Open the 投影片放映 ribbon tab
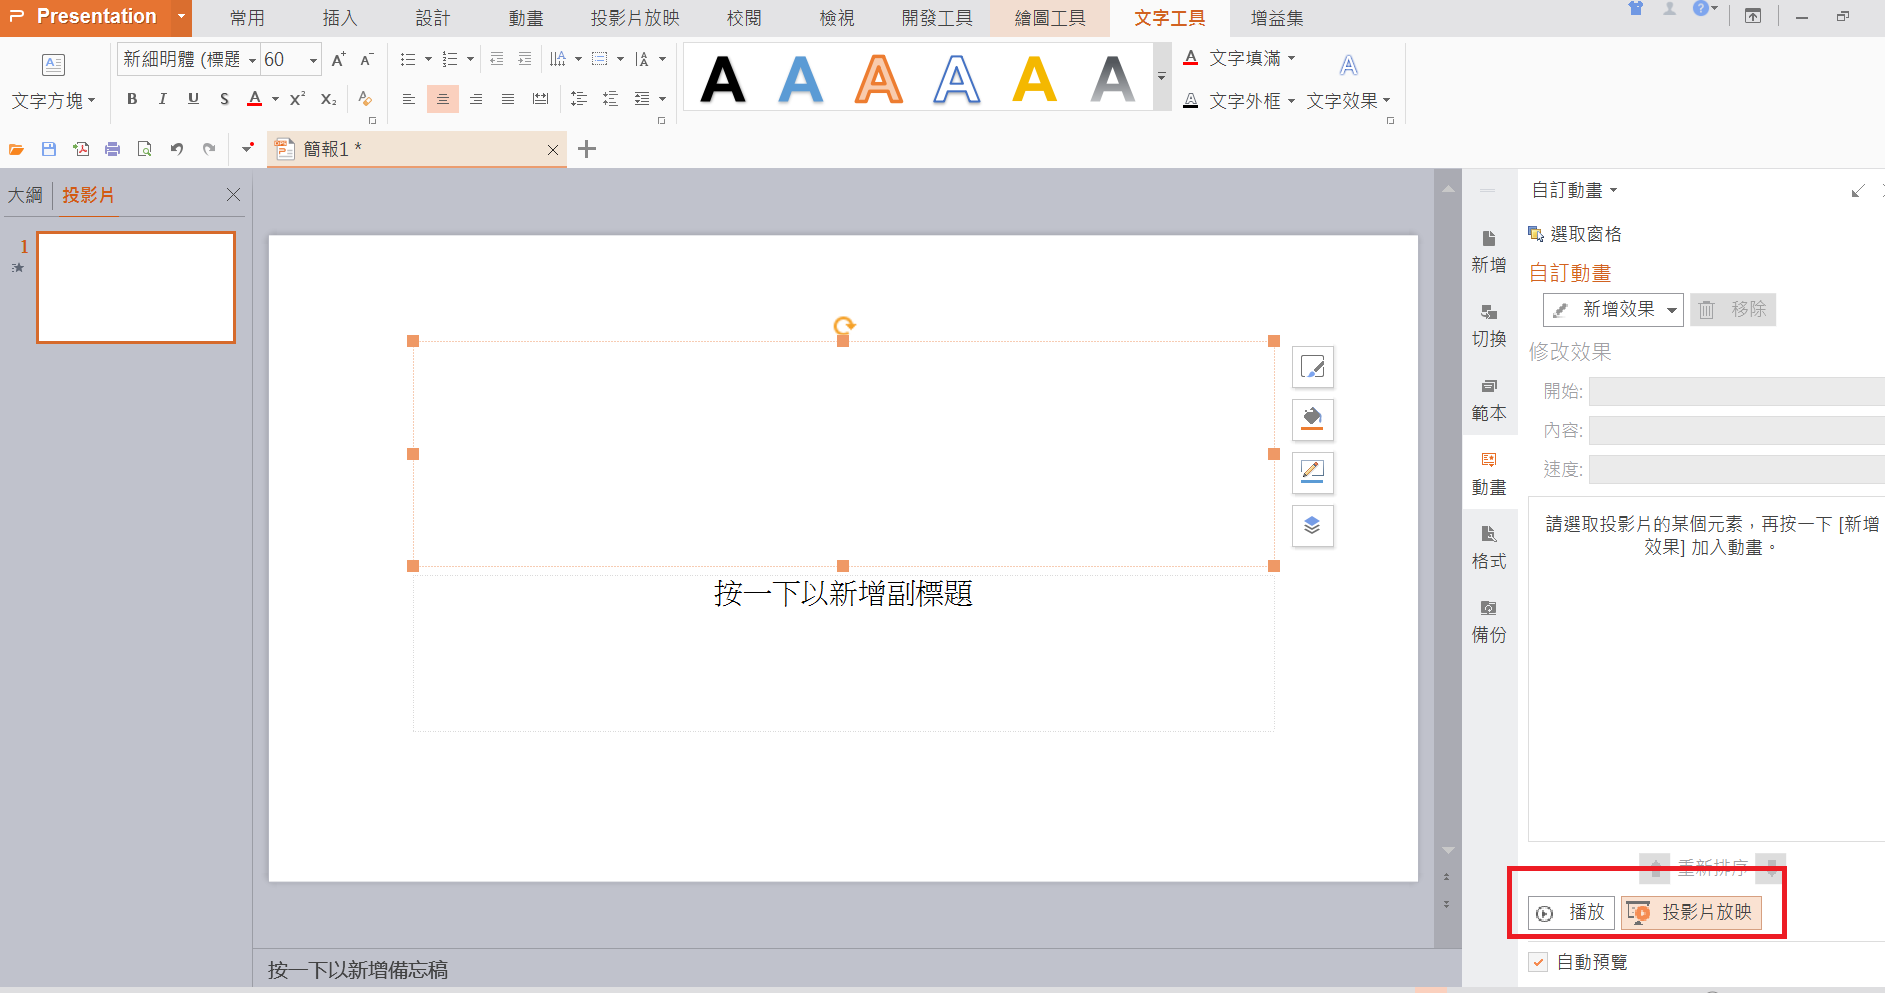Image resolution: width=1885 pixels, height=993 pixels. pyautogui.click(x=635, y=18)
